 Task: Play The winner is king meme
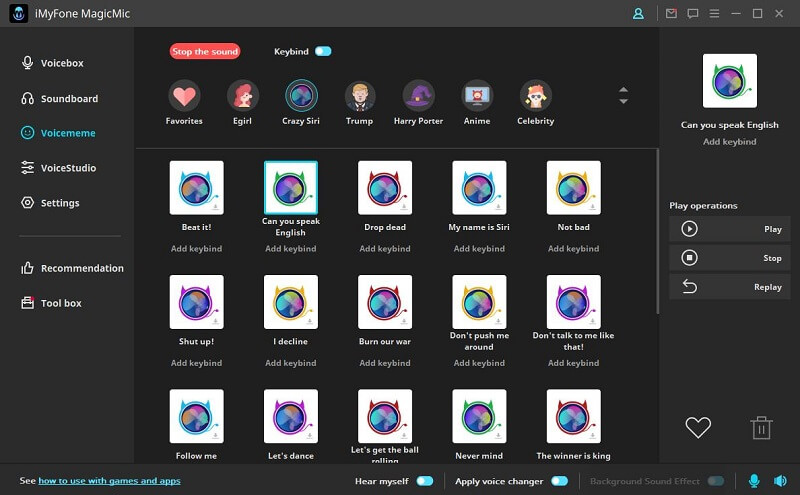(x=573, y=416)
